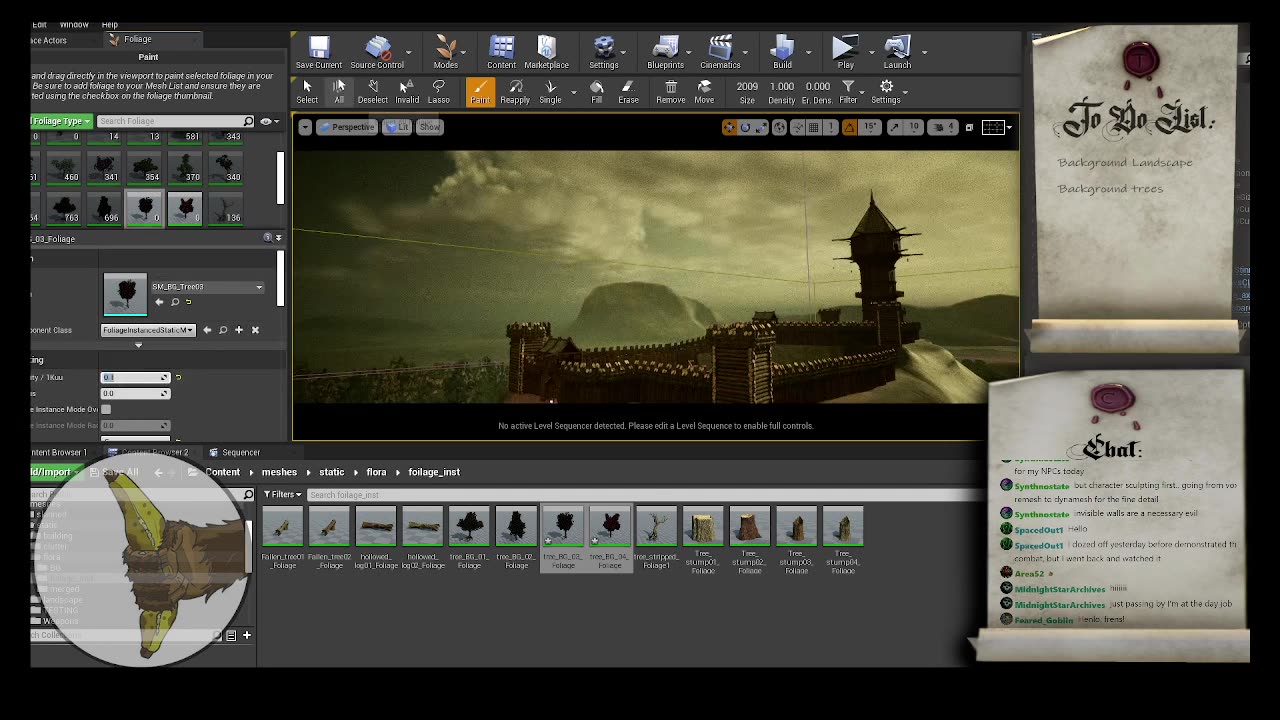The height and width of the screenshot is (720, 1280).
Task: Toggle rotation snap angle icon
Action: (x=849, y=127)
